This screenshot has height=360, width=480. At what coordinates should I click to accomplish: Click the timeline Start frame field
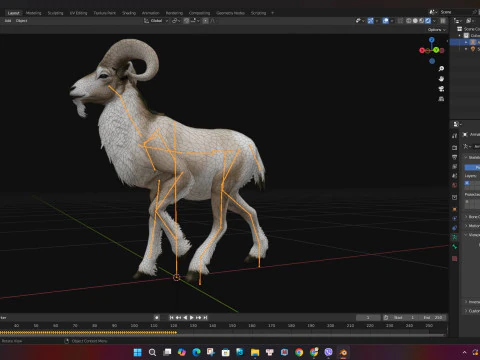pyautogui.click(x=404, y=318)
